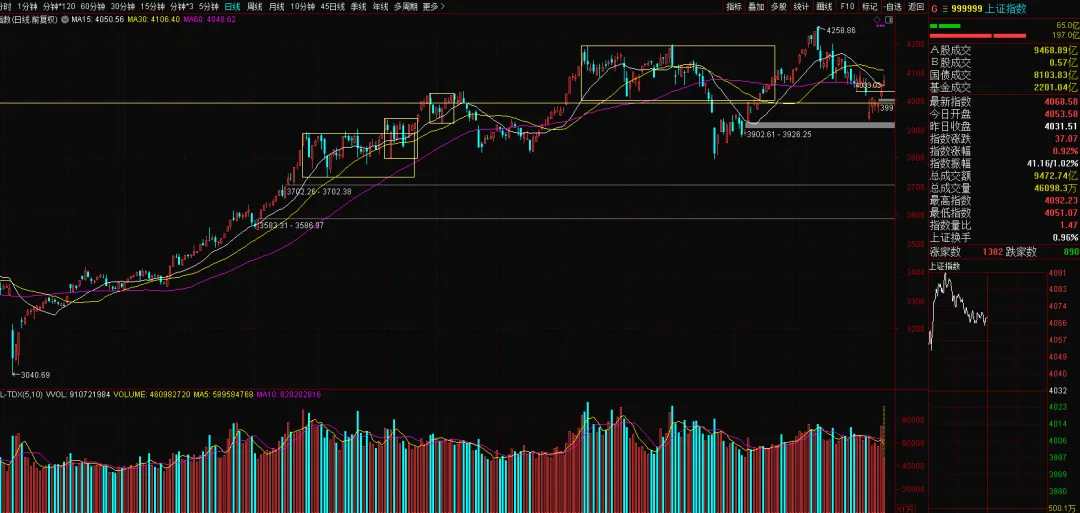This screenshot has height=513, width=1080.
Task: Click the red G icon in the quote header
Action: coord(935,9)
